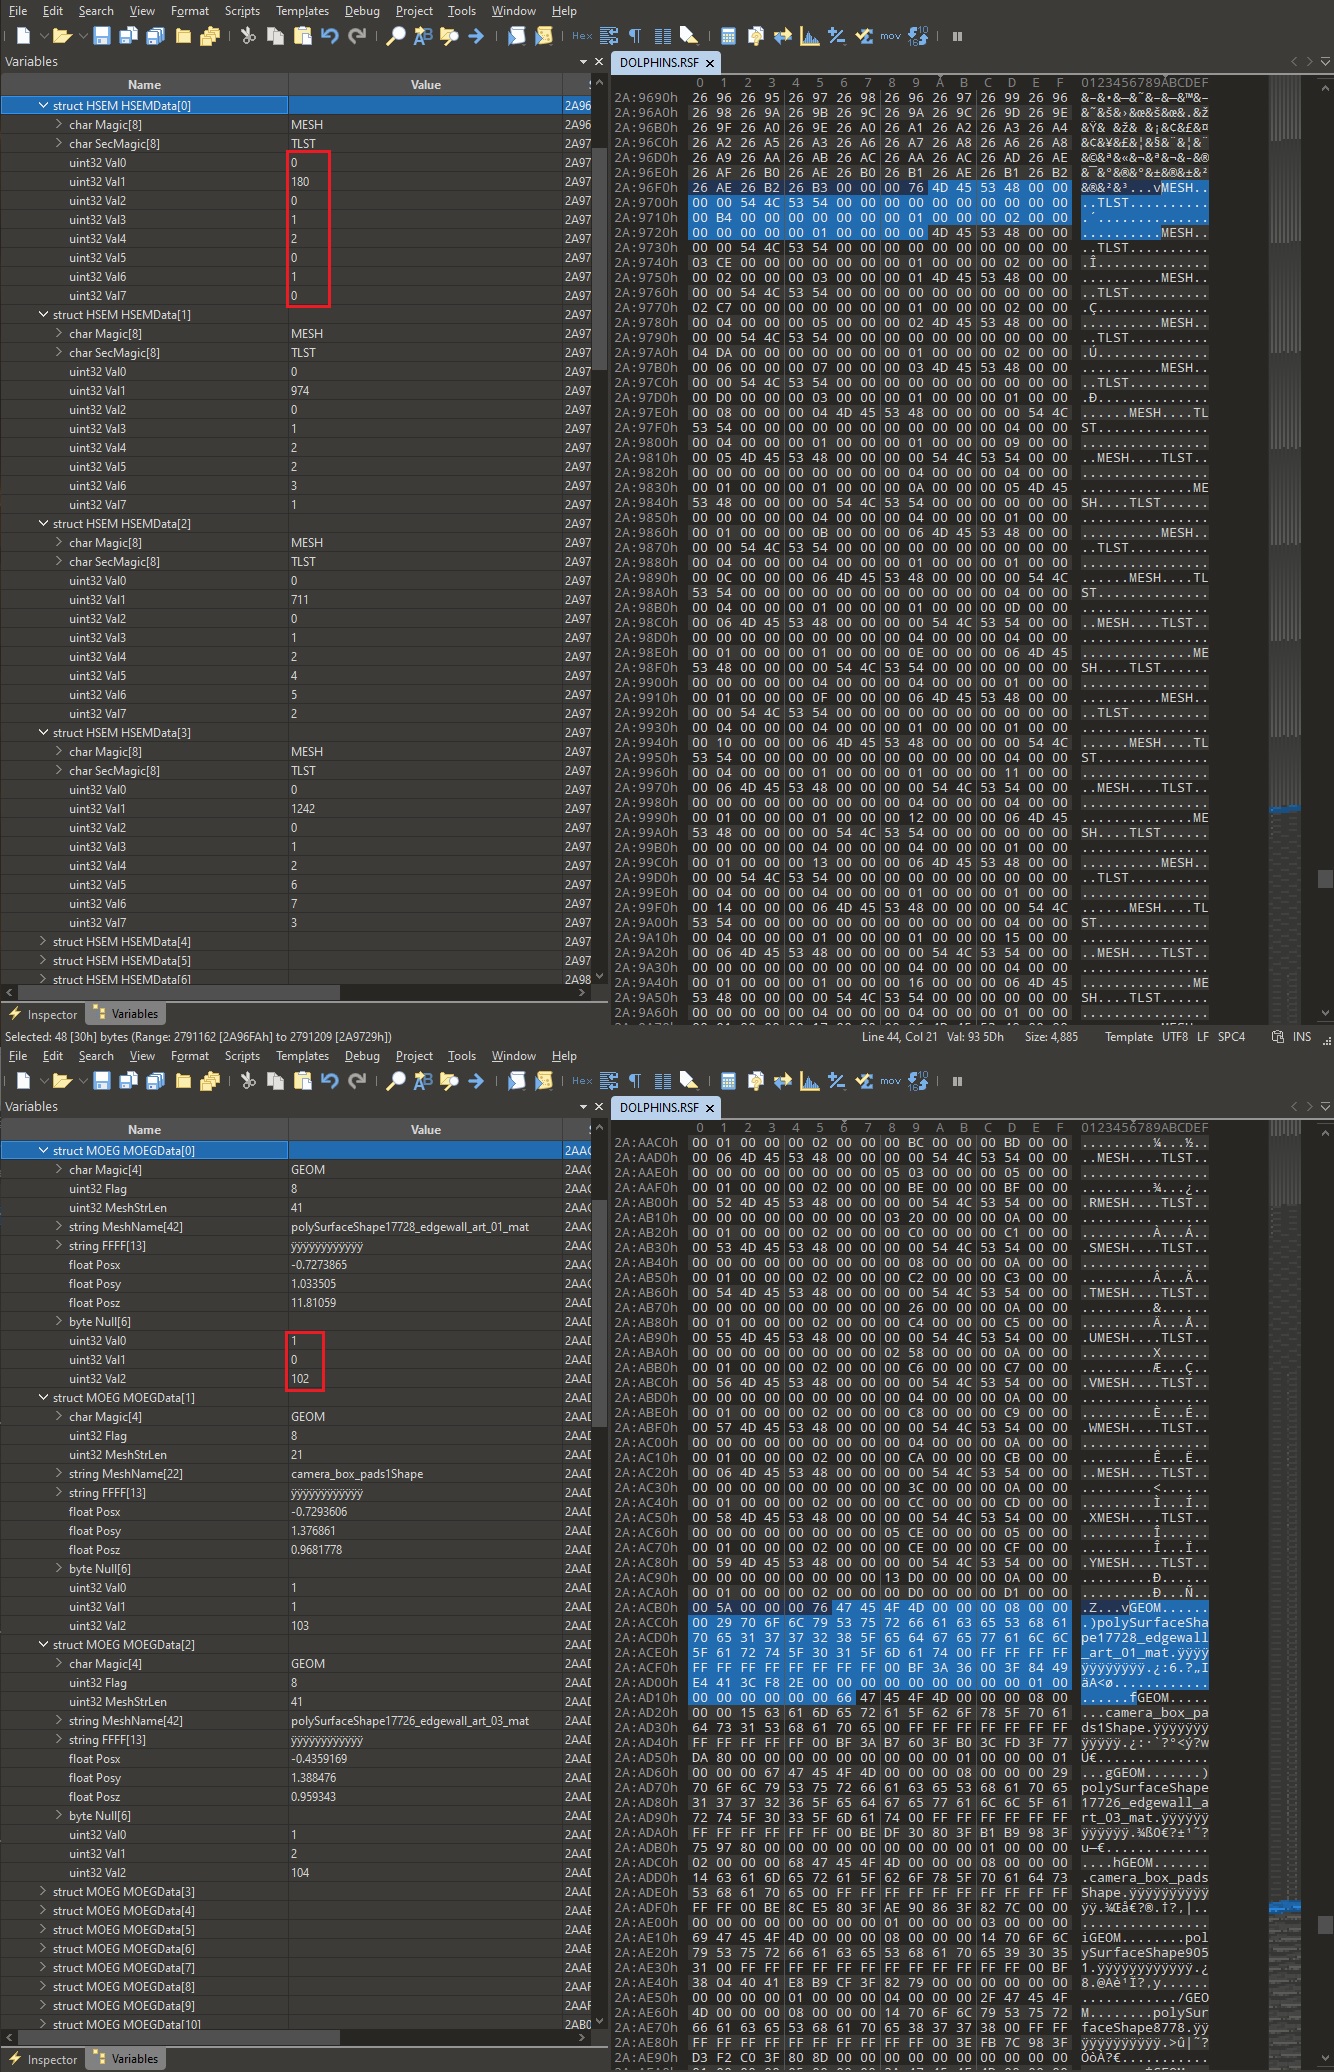This screenshot has height=2072, width=1334.
Task: Open dropdown arrow beside New icon, top window
Action: (43, 36)
